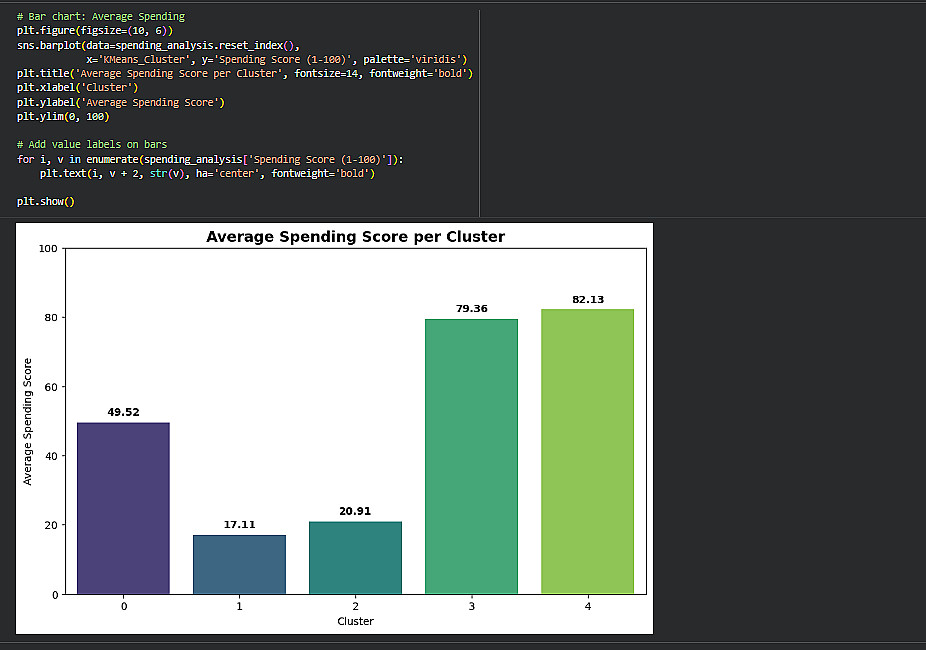The image size is (926, 650).
Task: Click the 'Average Spending Score' y-axis label
Action: (28, 421)
